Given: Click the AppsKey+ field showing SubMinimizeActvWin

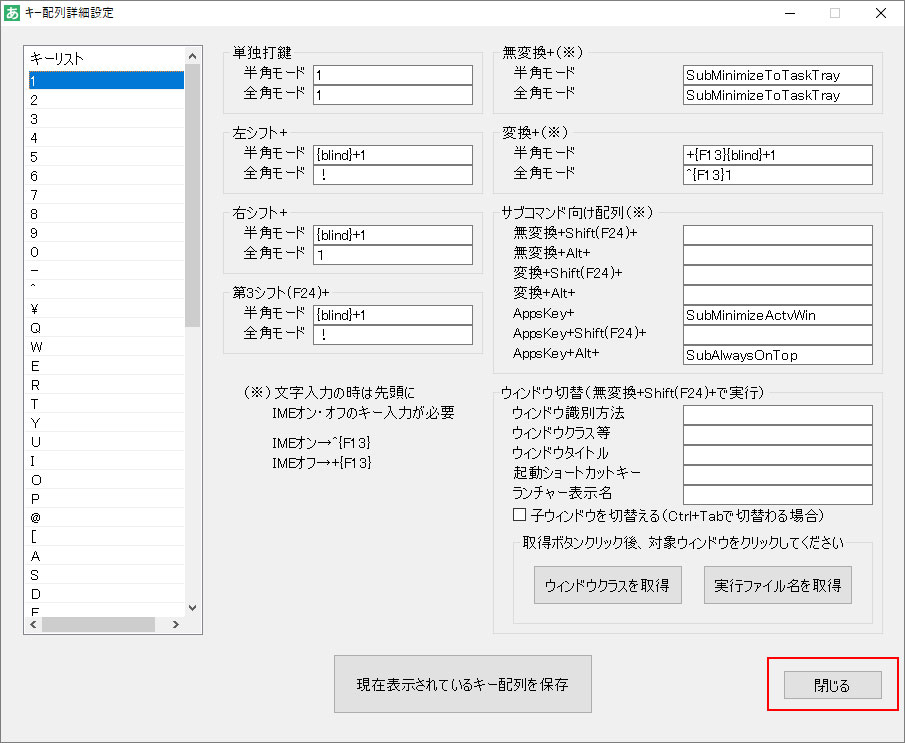Looking at the screenshot, I should [777, 315].
